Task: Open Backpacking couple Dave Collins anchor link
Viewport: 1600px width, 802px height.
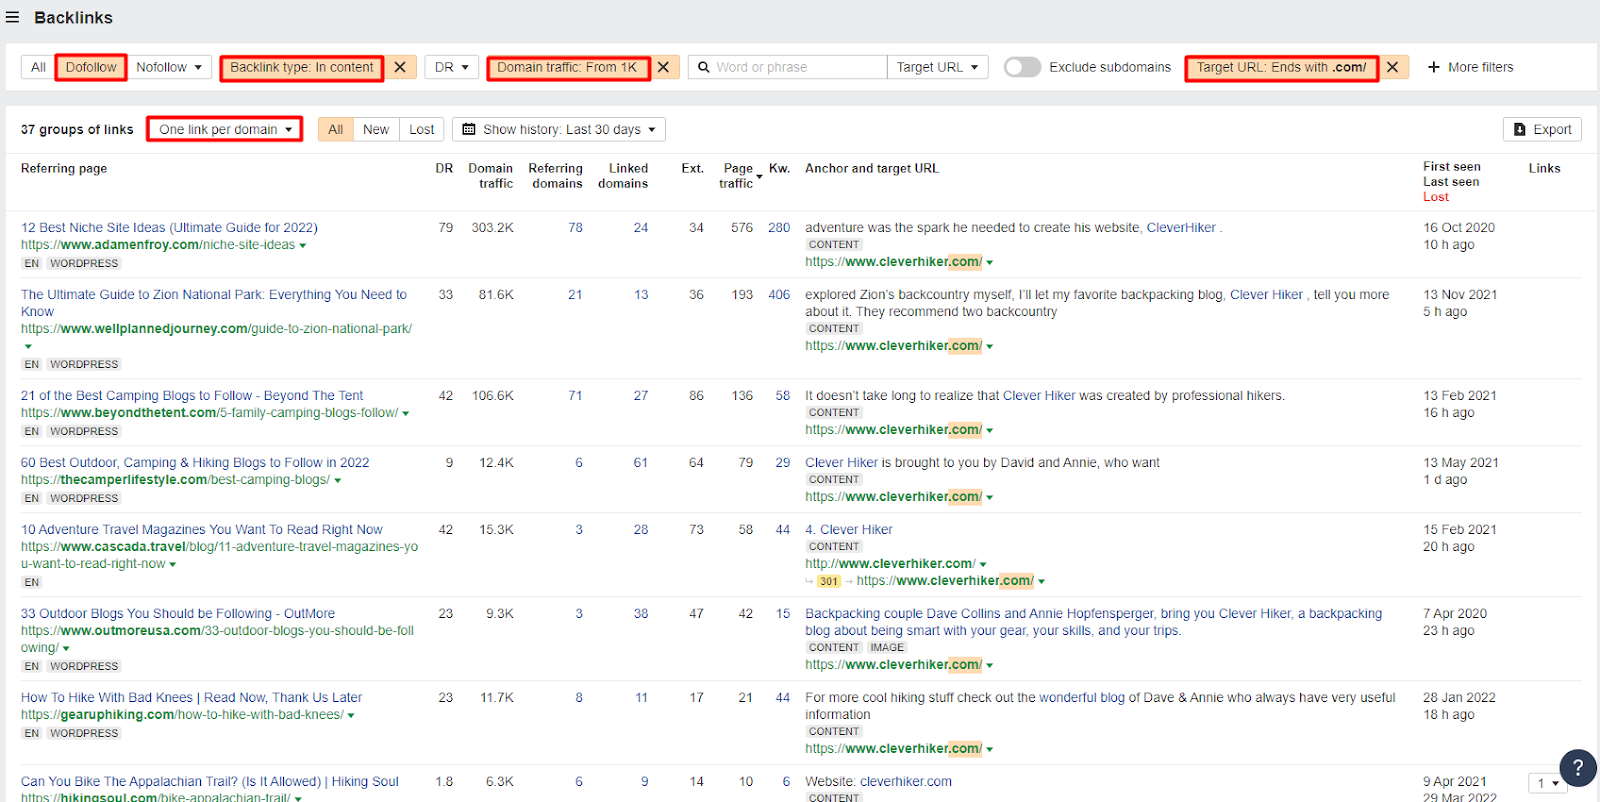Action: [1094, 622]
